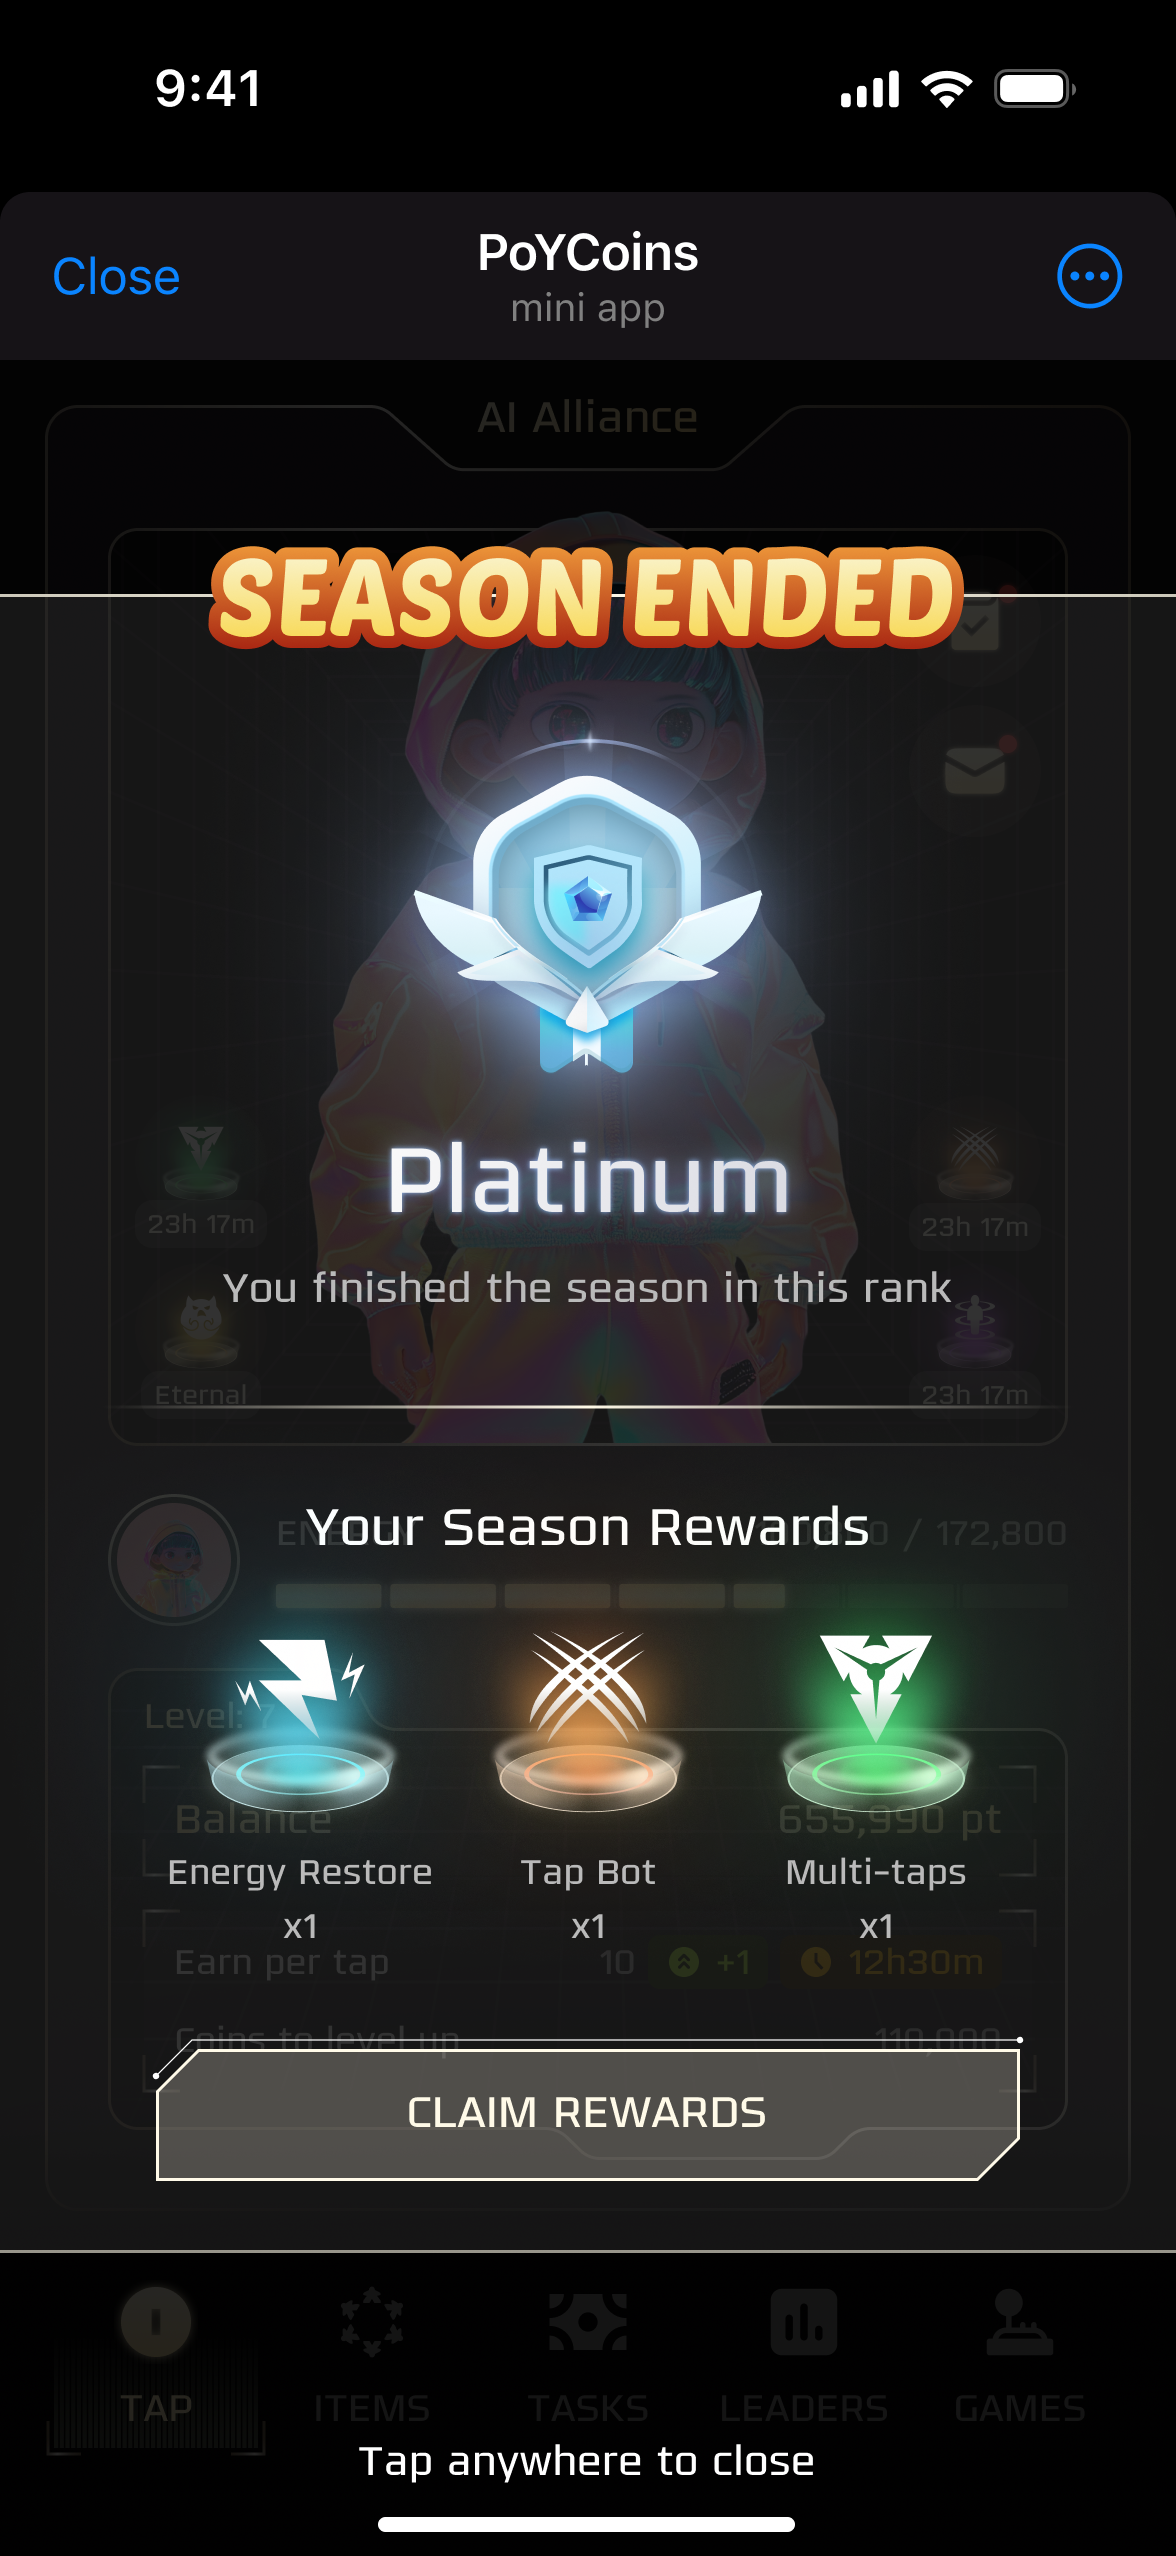Open the three-dot more options menu
This screenshot has height=2556, width=1176.
[1089, 276]
